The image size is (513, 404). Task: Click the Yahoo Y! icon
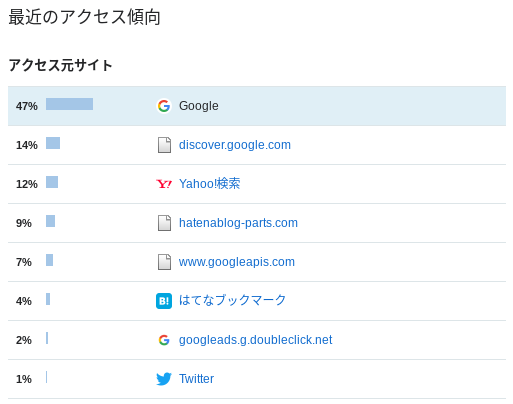coord(164,184)
